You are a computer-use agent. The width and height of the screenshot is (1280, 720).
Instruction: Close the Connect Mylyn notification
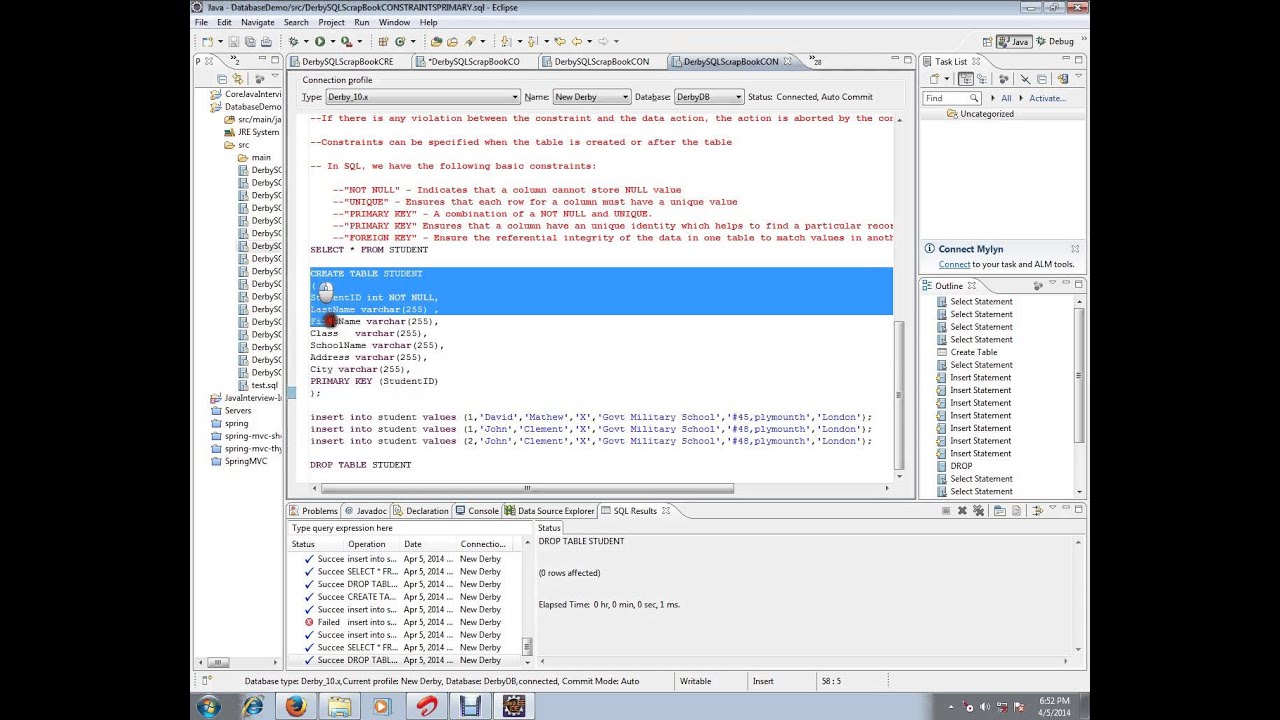(x=1075, y=249)
